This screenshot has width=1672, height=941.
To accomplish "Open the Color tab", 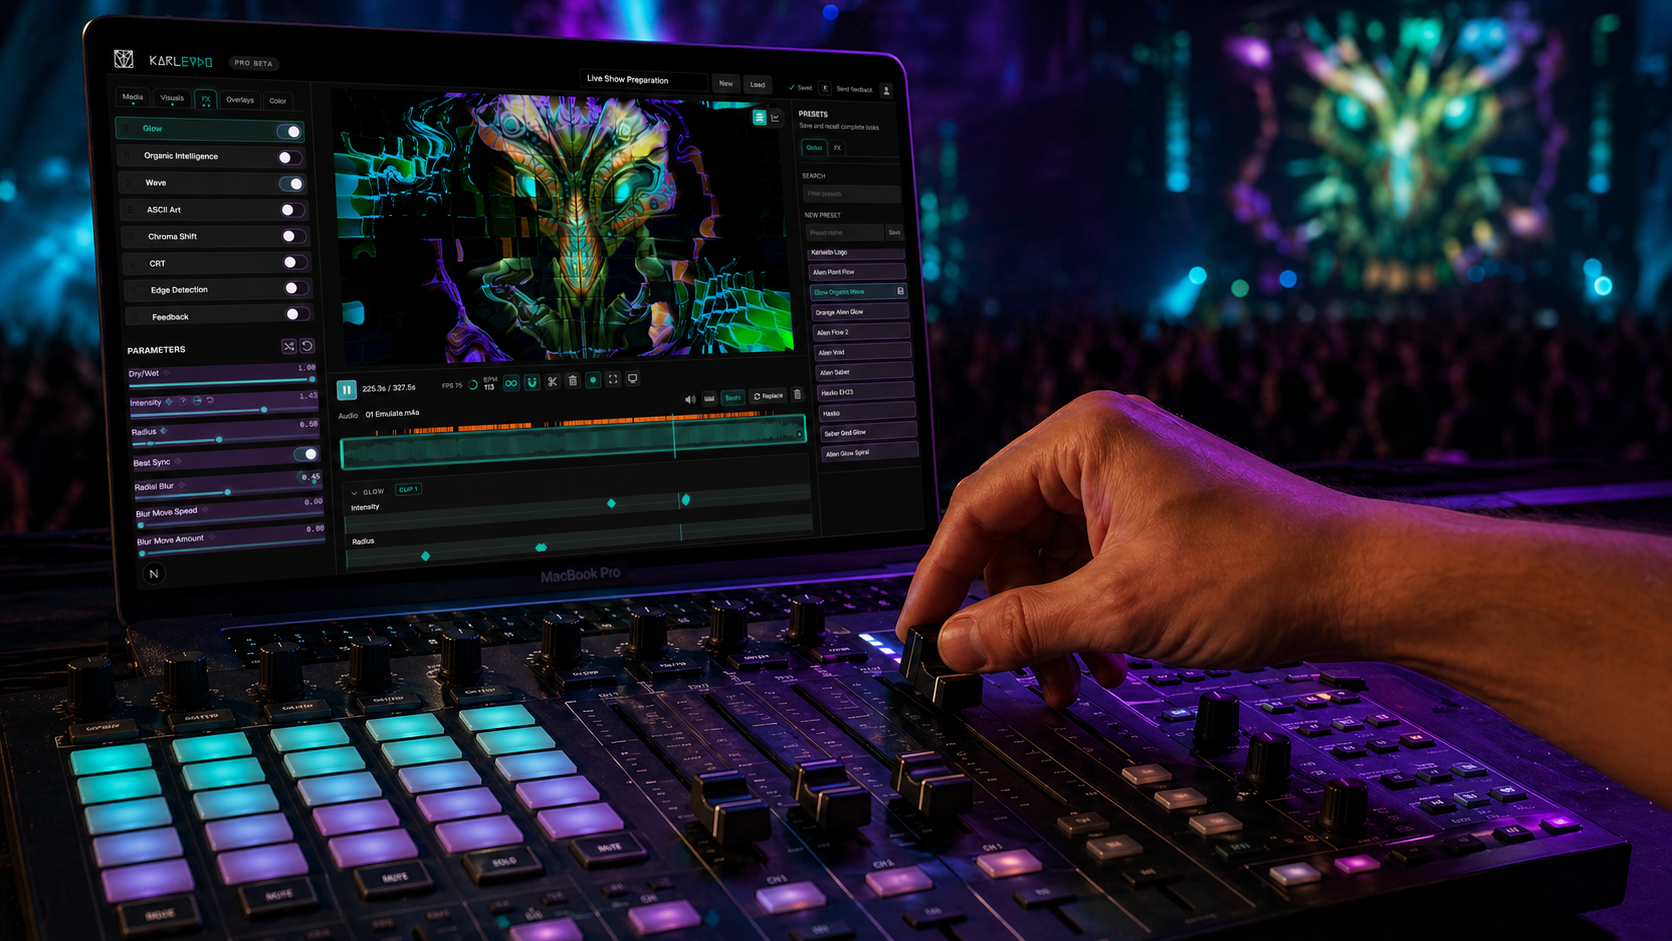I will point(278,101).
